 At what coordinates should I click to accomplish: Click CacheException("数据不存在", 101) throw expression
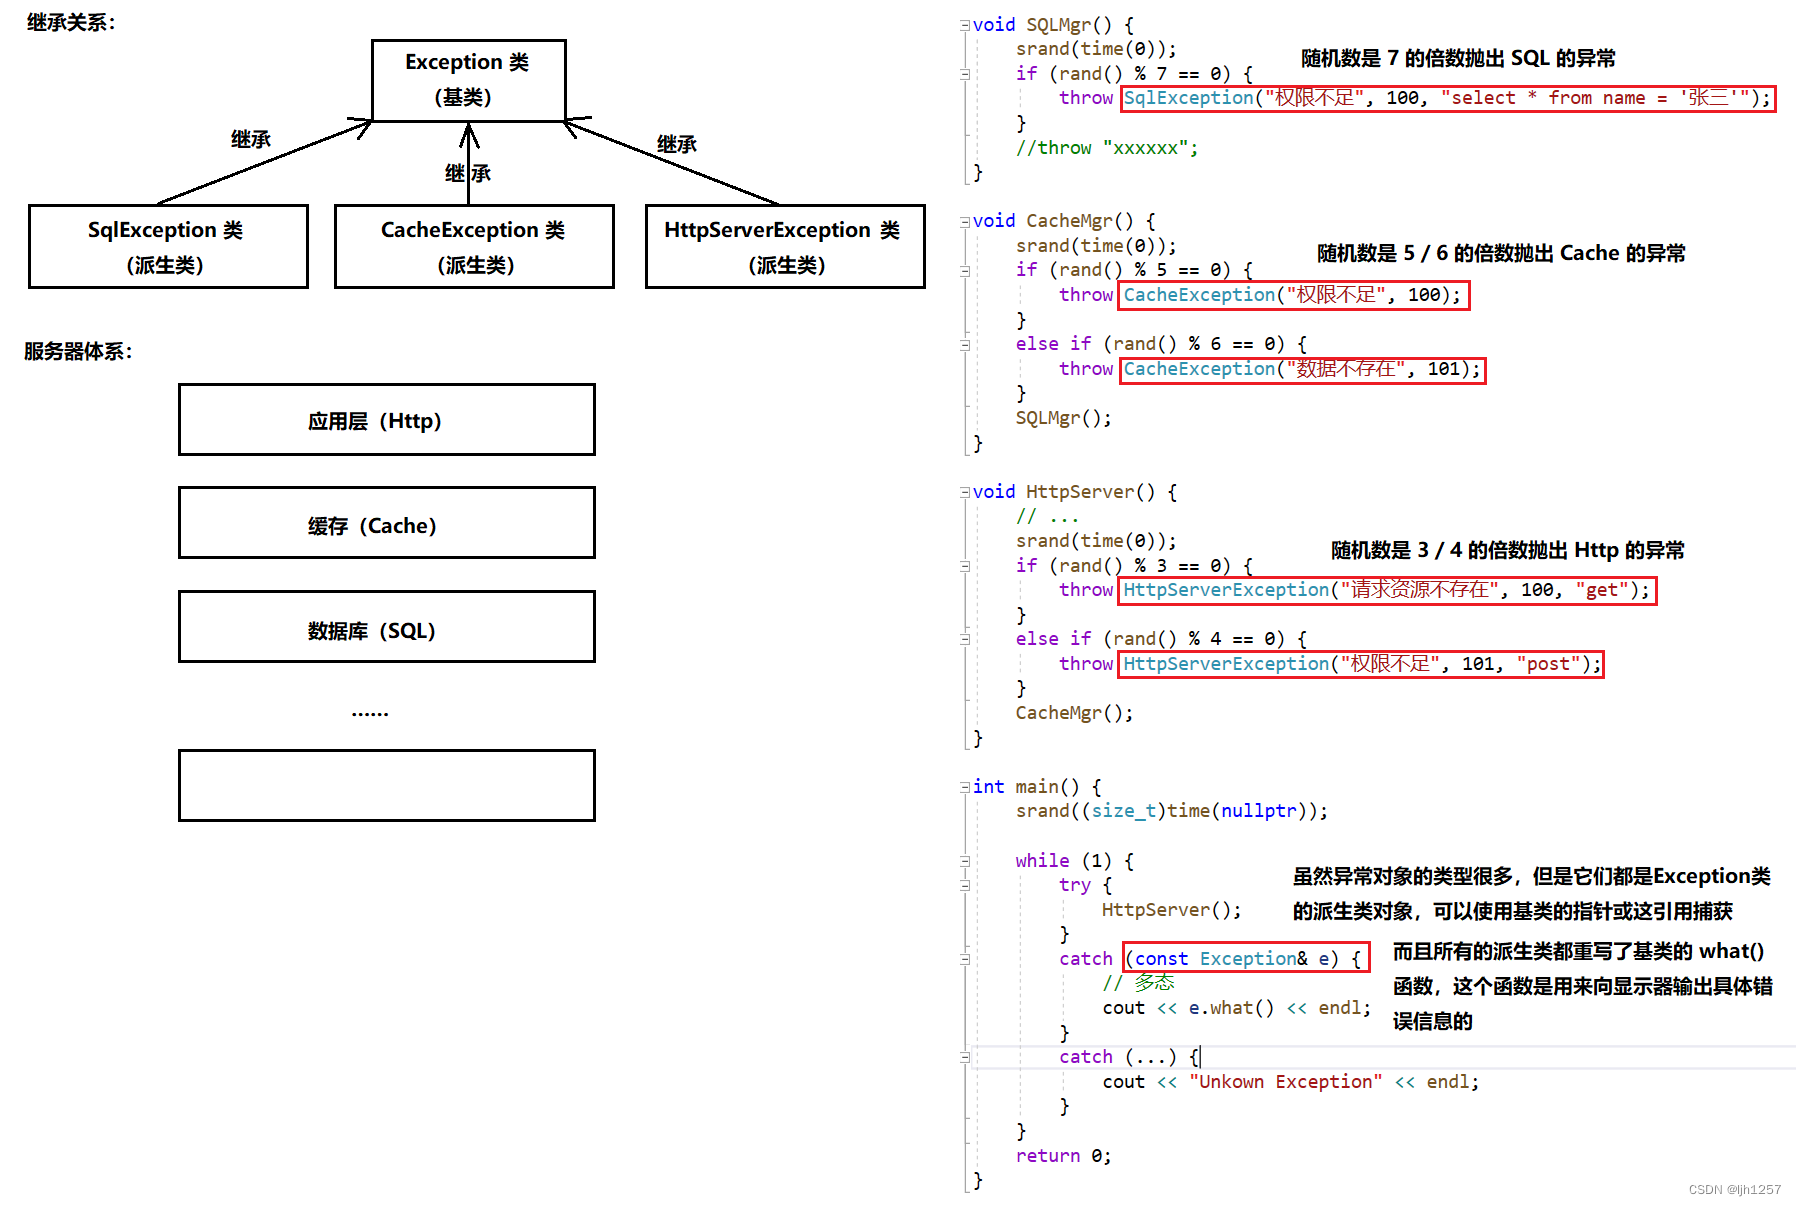[1302, 370]
